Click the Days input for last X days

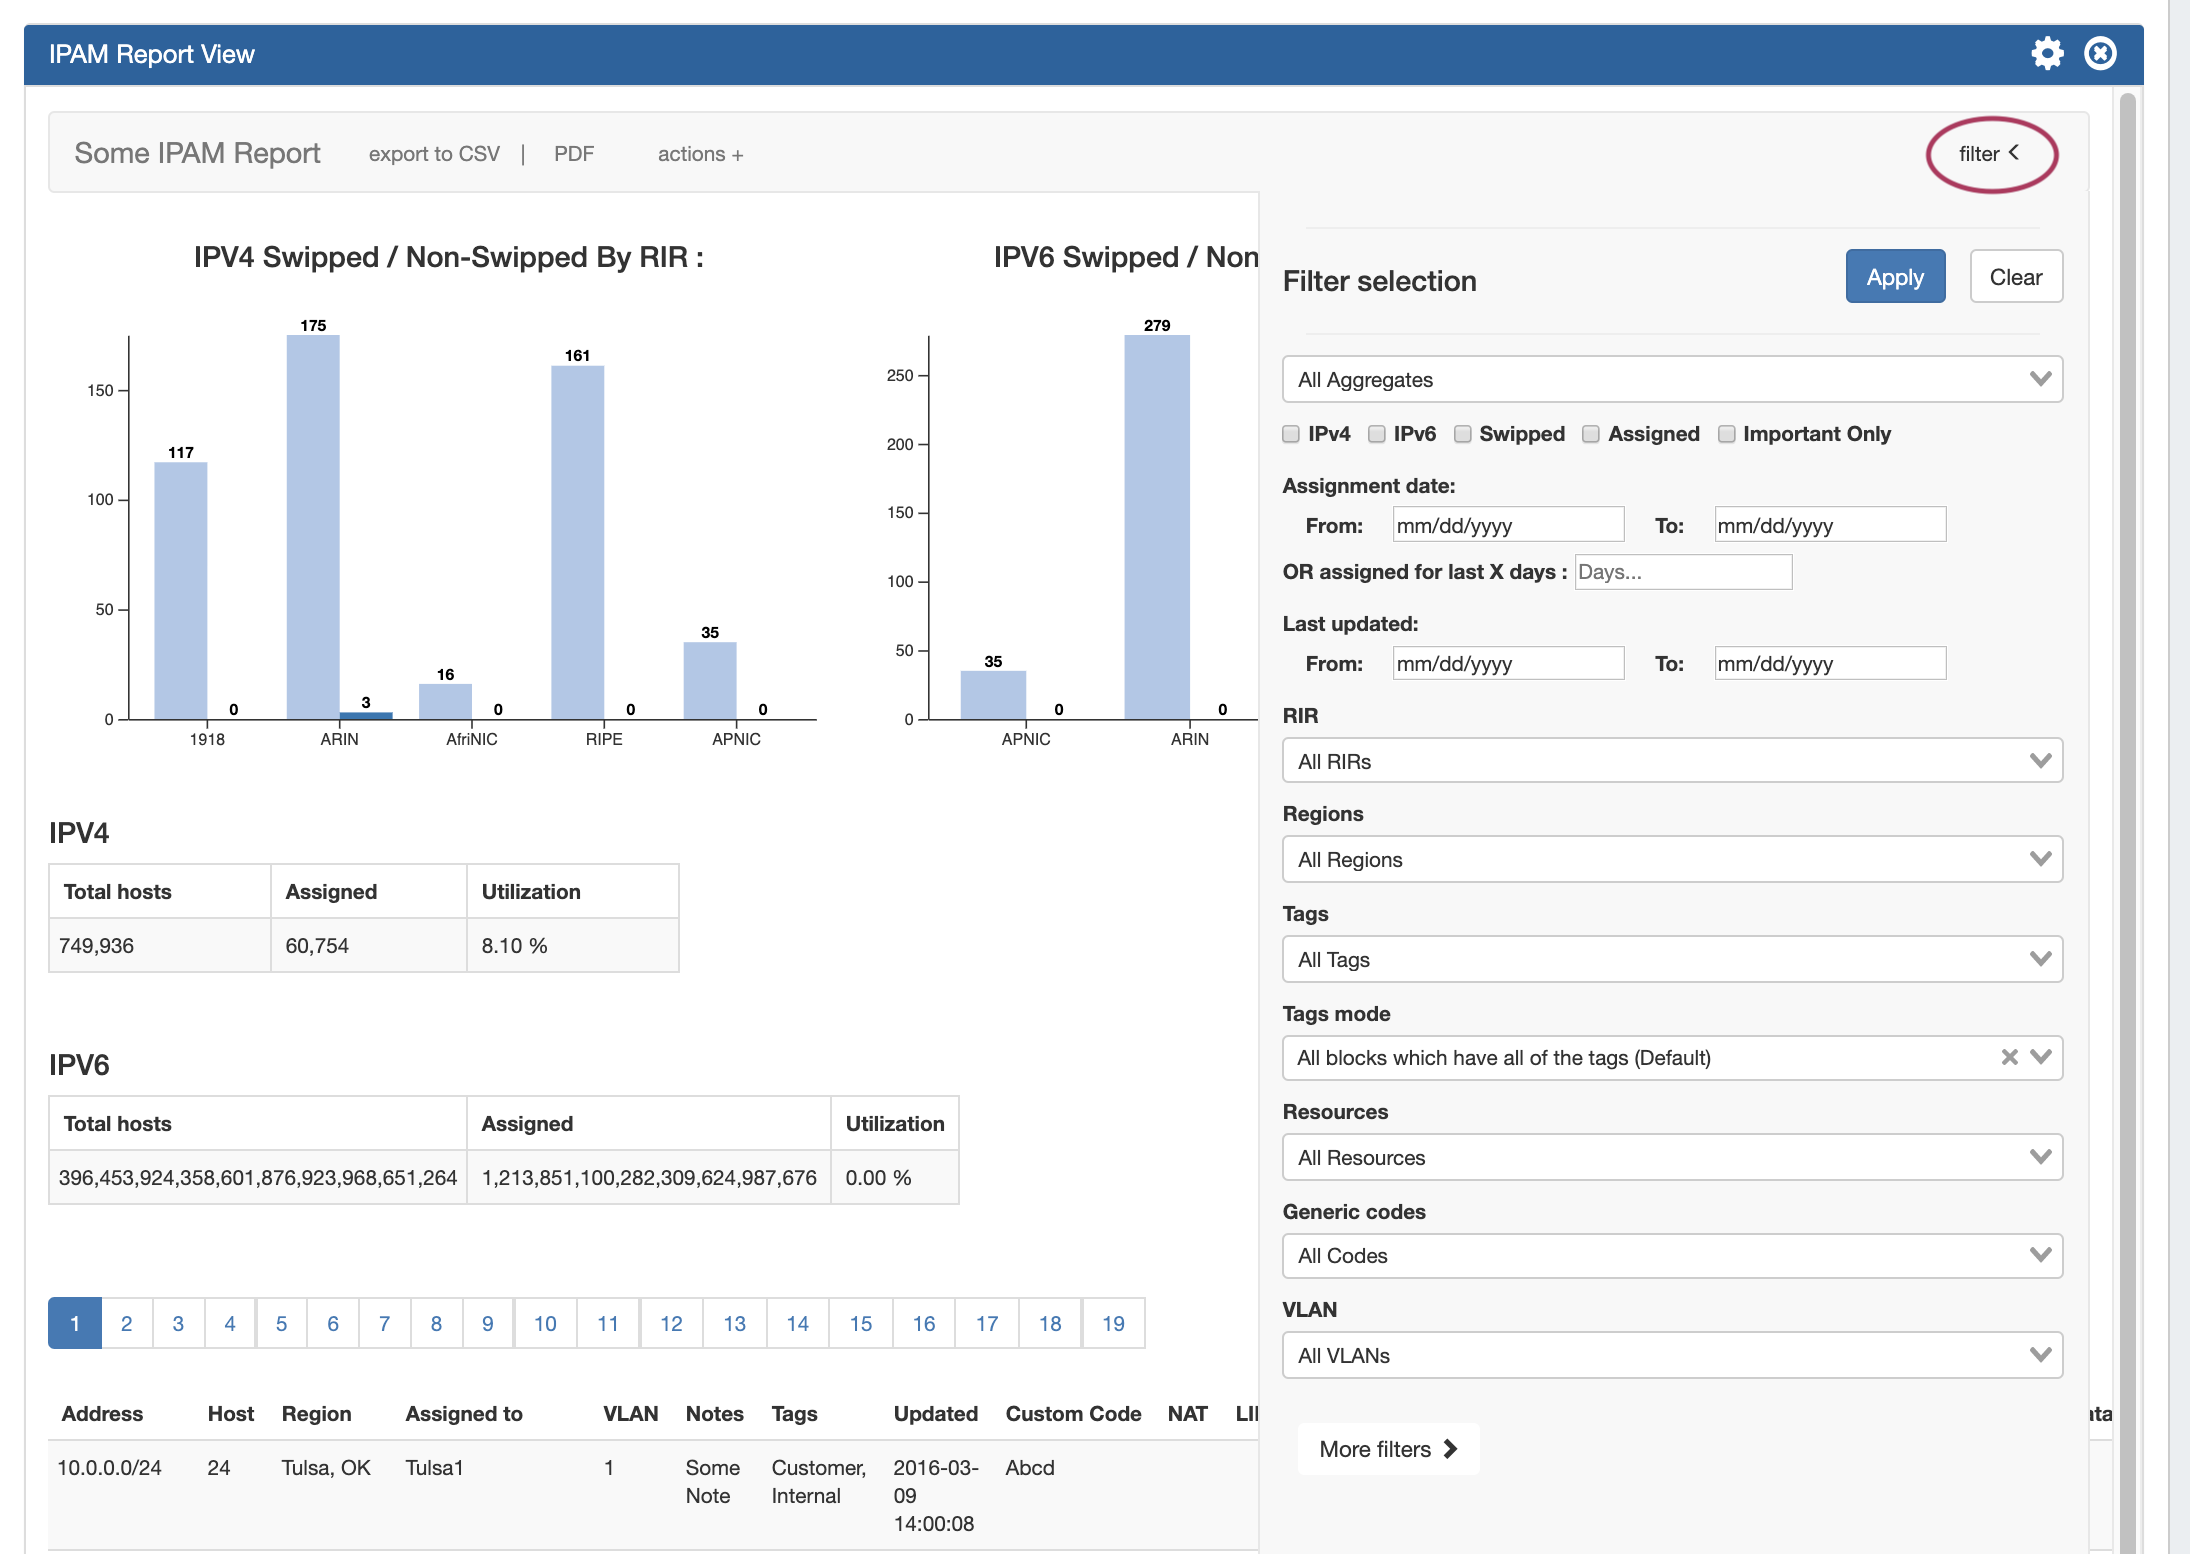pyautogui.click(x=1683, y=572)
